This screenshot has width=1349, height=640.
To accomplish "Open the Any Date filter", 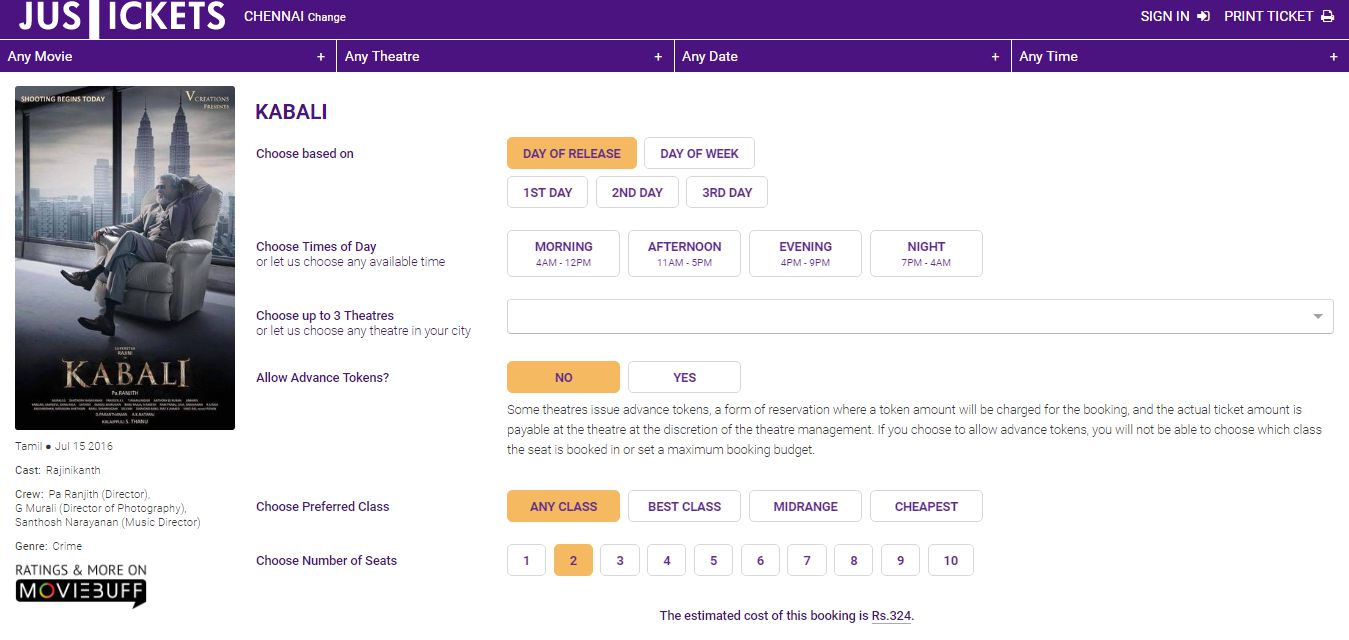I will click(x=843, y=56).
